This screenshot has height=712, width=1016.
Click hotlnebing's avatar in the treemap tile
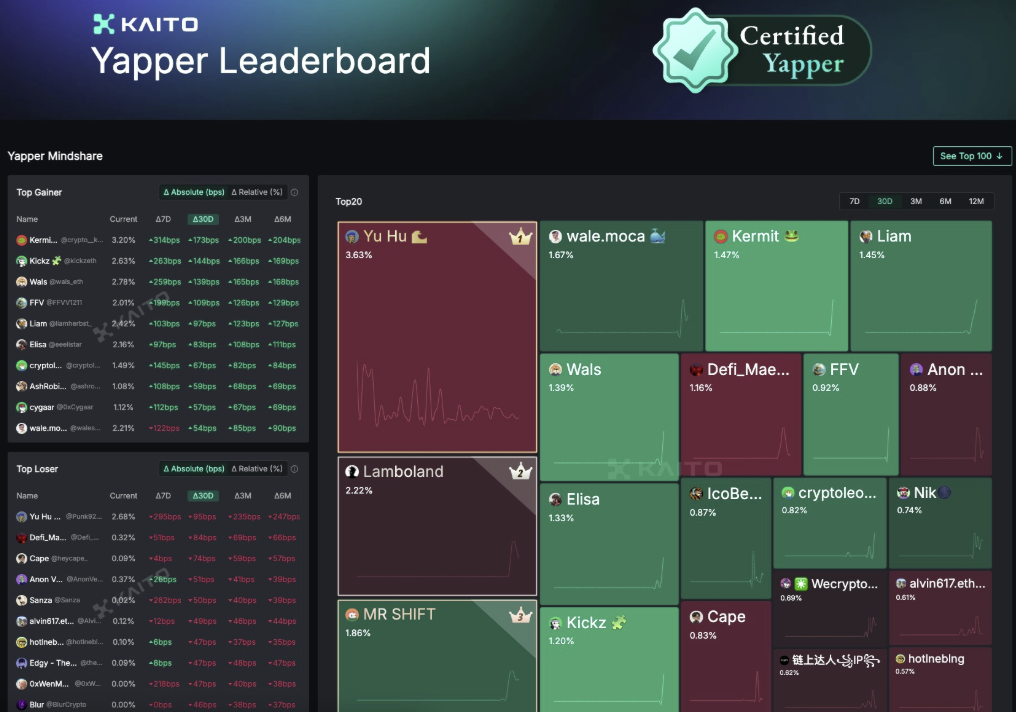coord(900,659)
